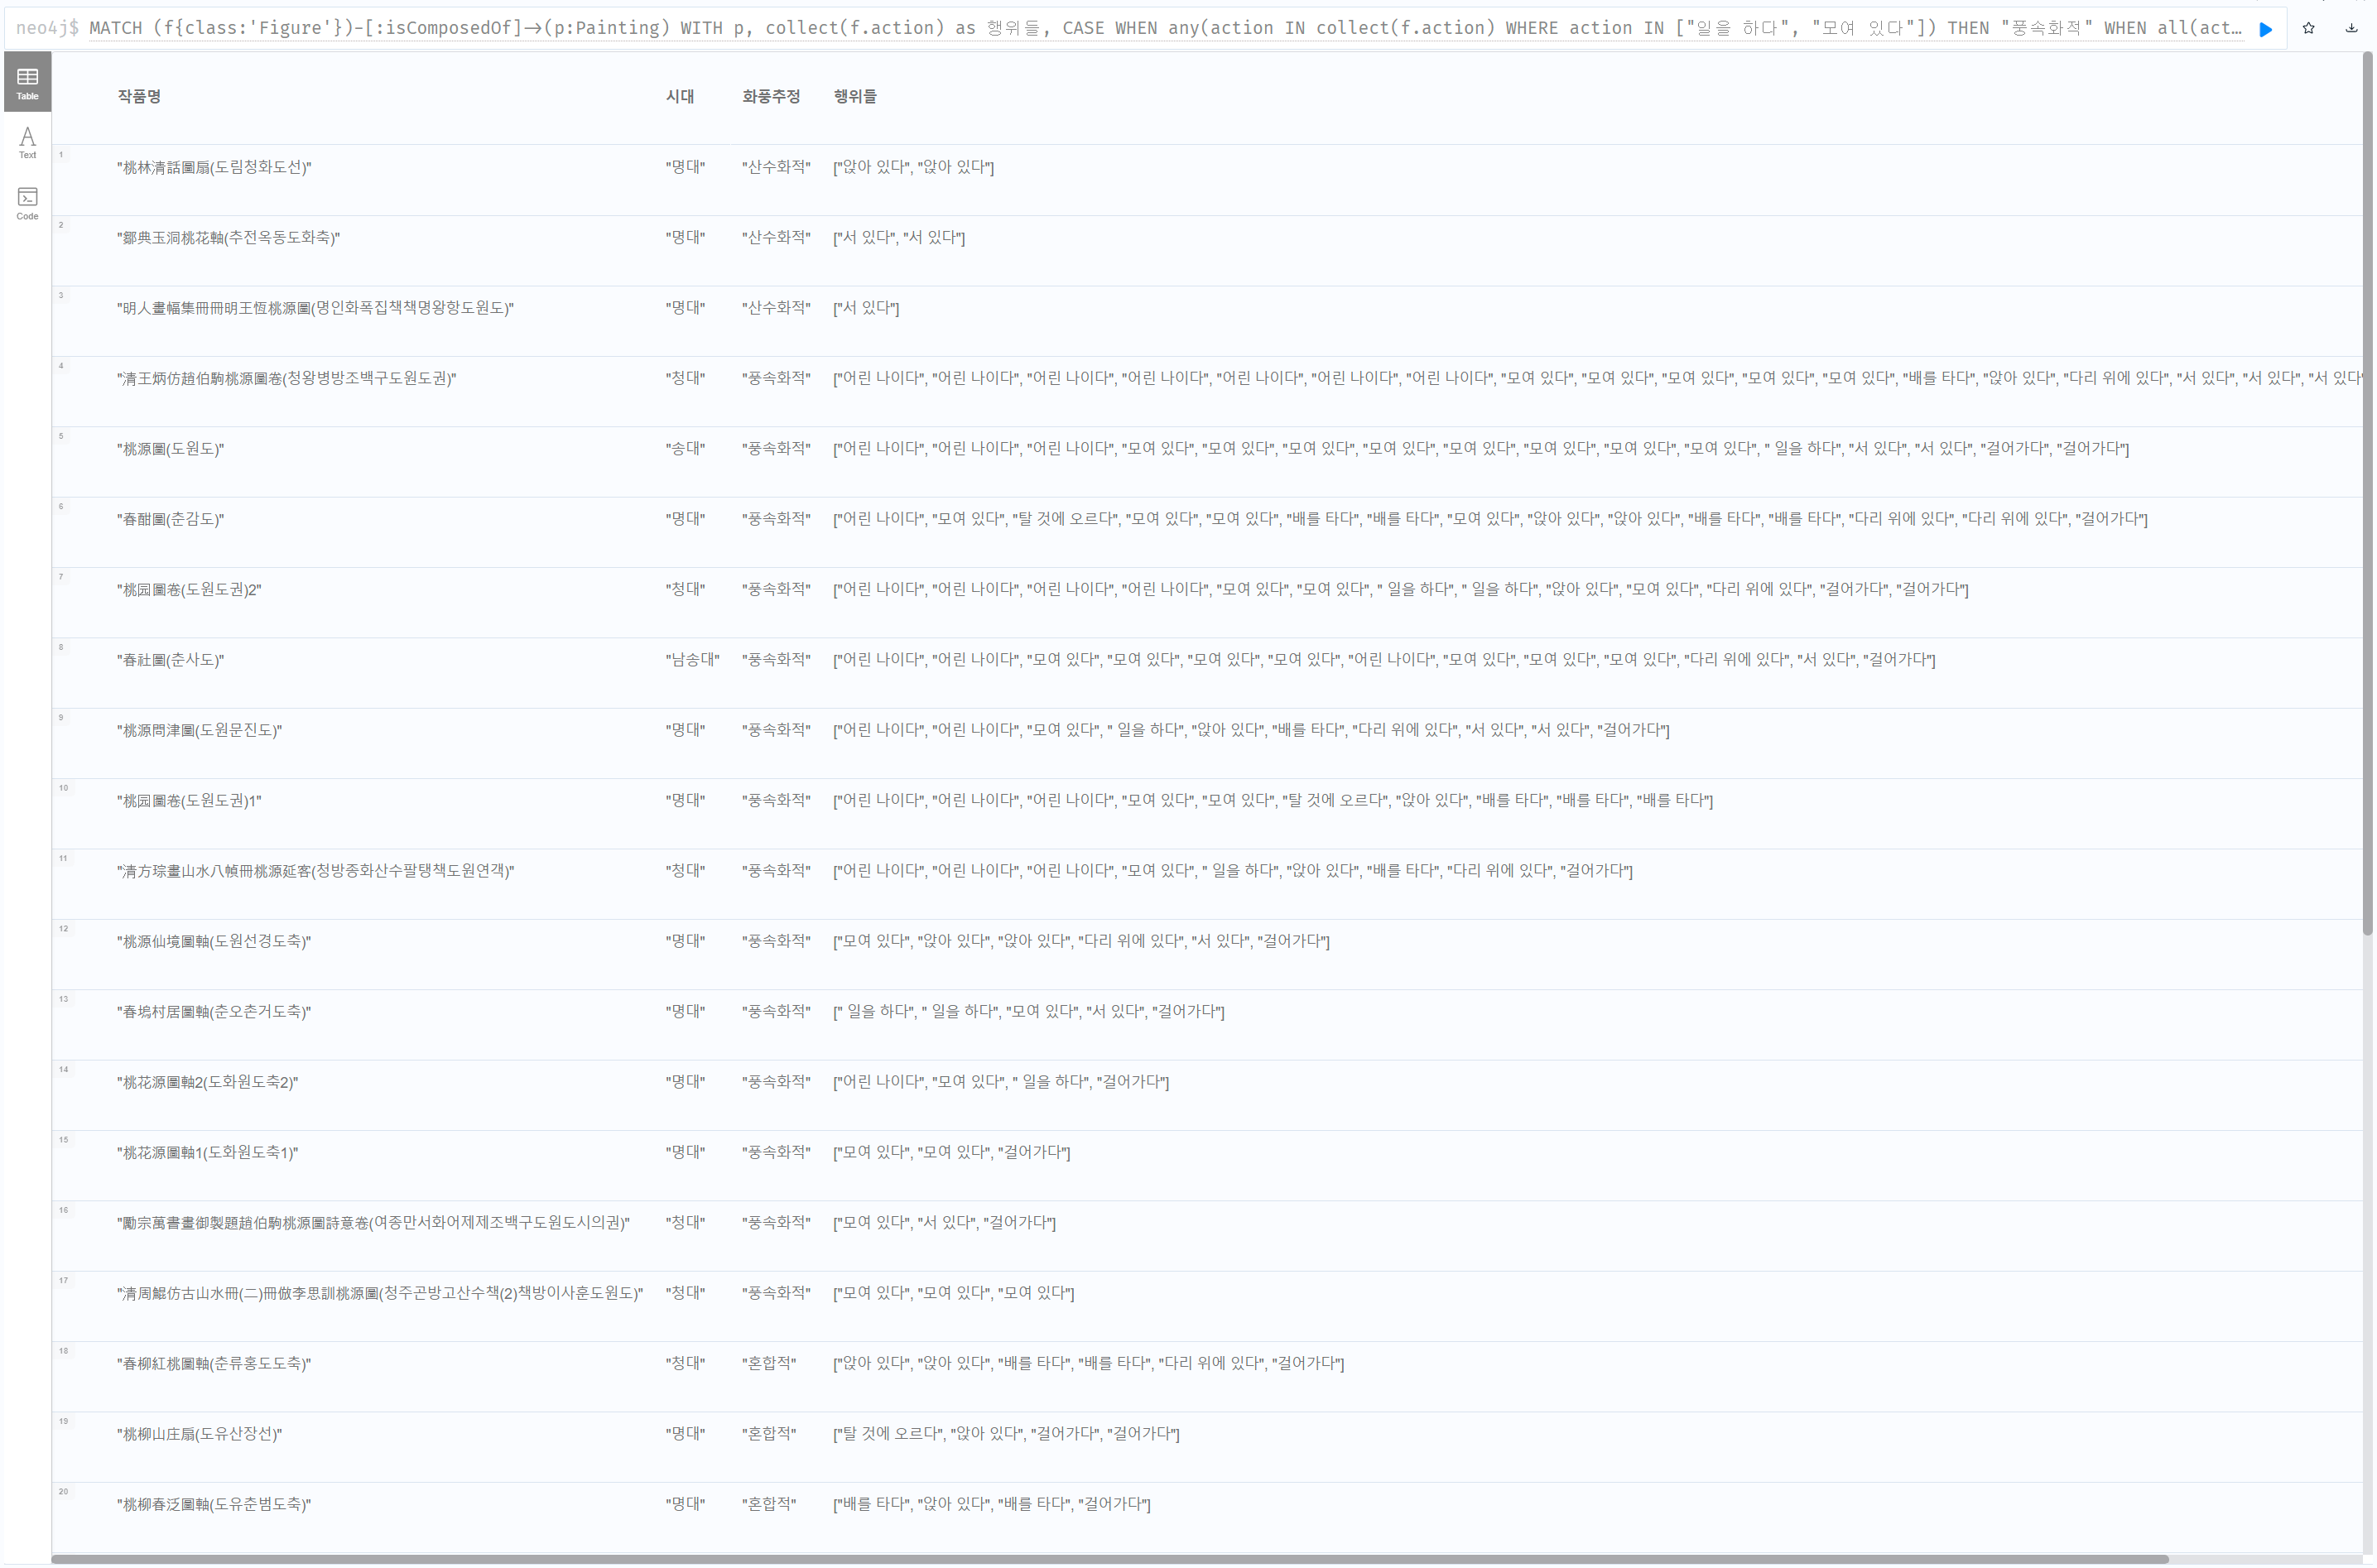Run the Cypher query with play button
The height and width of the screenshot is (1568, 2377).
coord(2265,29)
